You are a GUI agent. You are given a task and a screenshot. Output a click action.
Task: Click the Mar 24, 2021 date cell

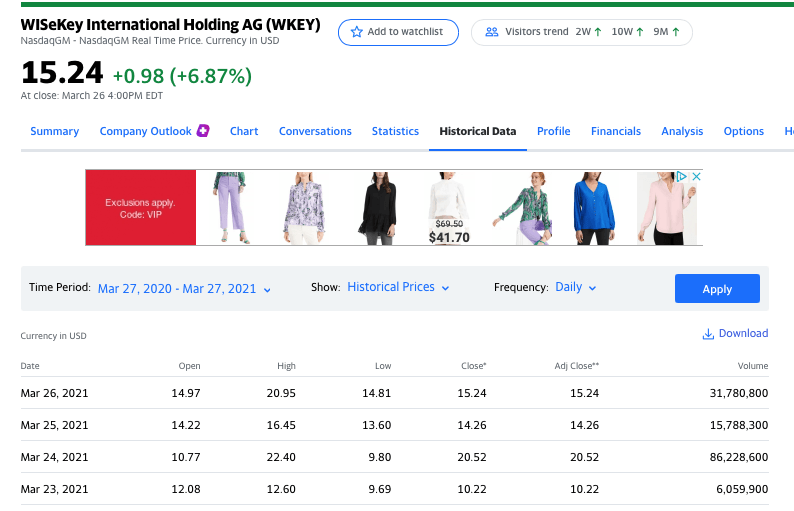[54, 457]
